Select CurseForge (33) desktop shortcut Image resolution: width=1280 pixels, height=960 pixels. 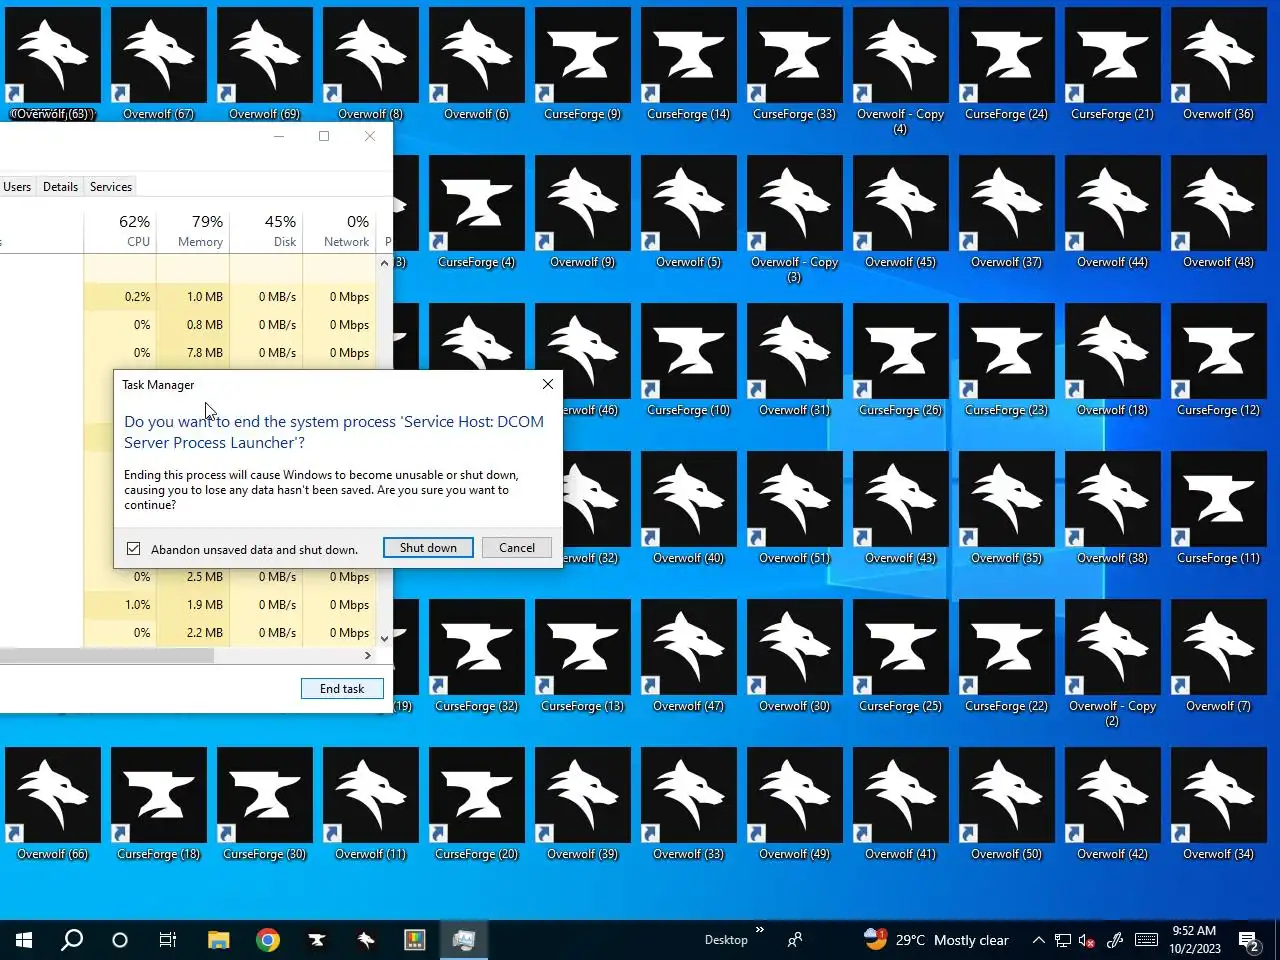(795, 65)
